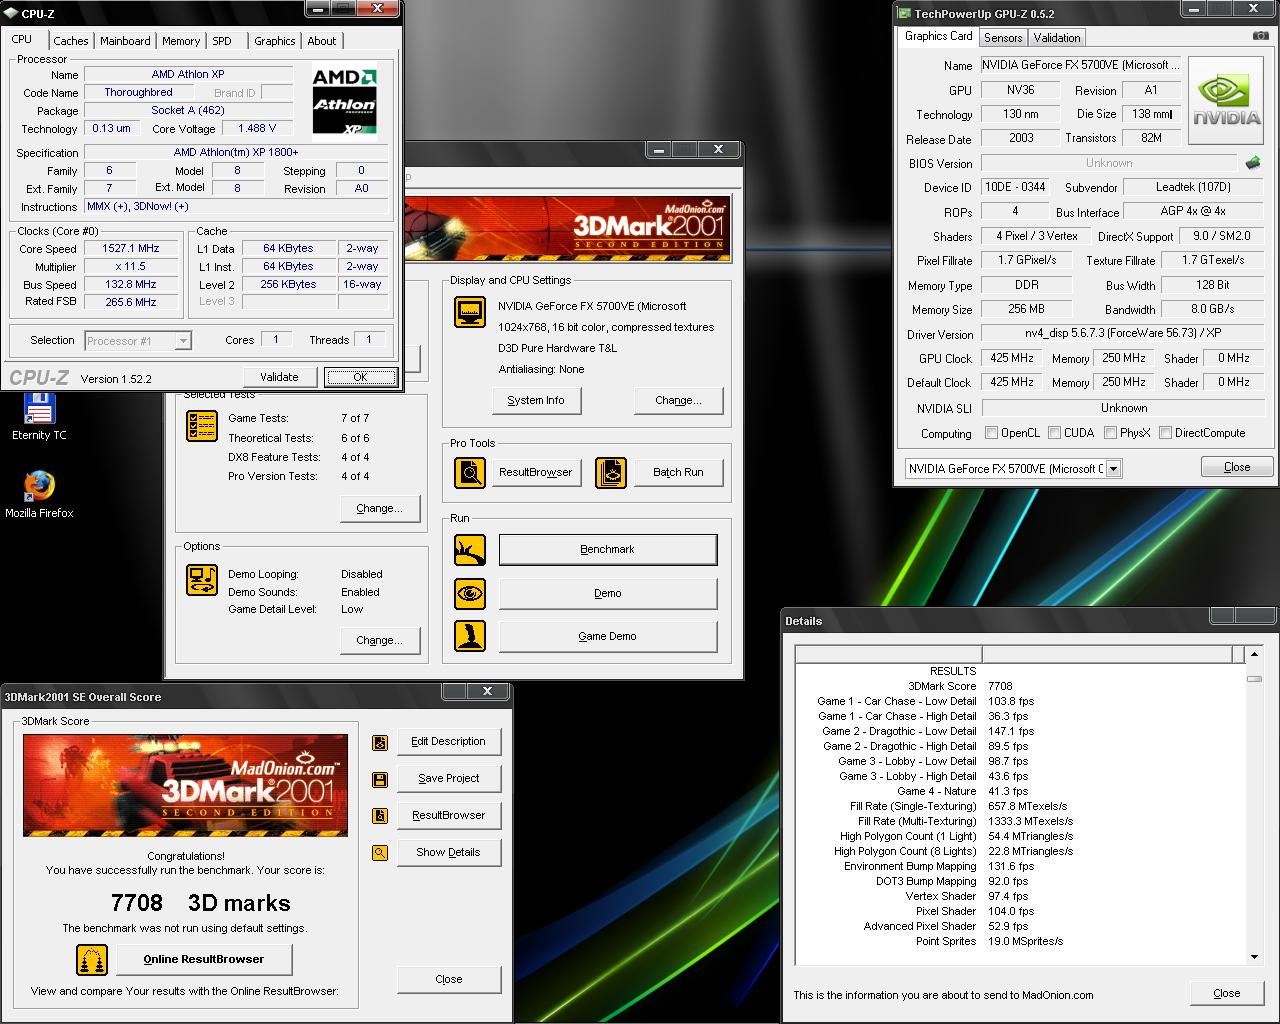
Task: Enable the PhysX checkbox in GPU-Z
Action: pyautogui.click(x=1110, y=433)
